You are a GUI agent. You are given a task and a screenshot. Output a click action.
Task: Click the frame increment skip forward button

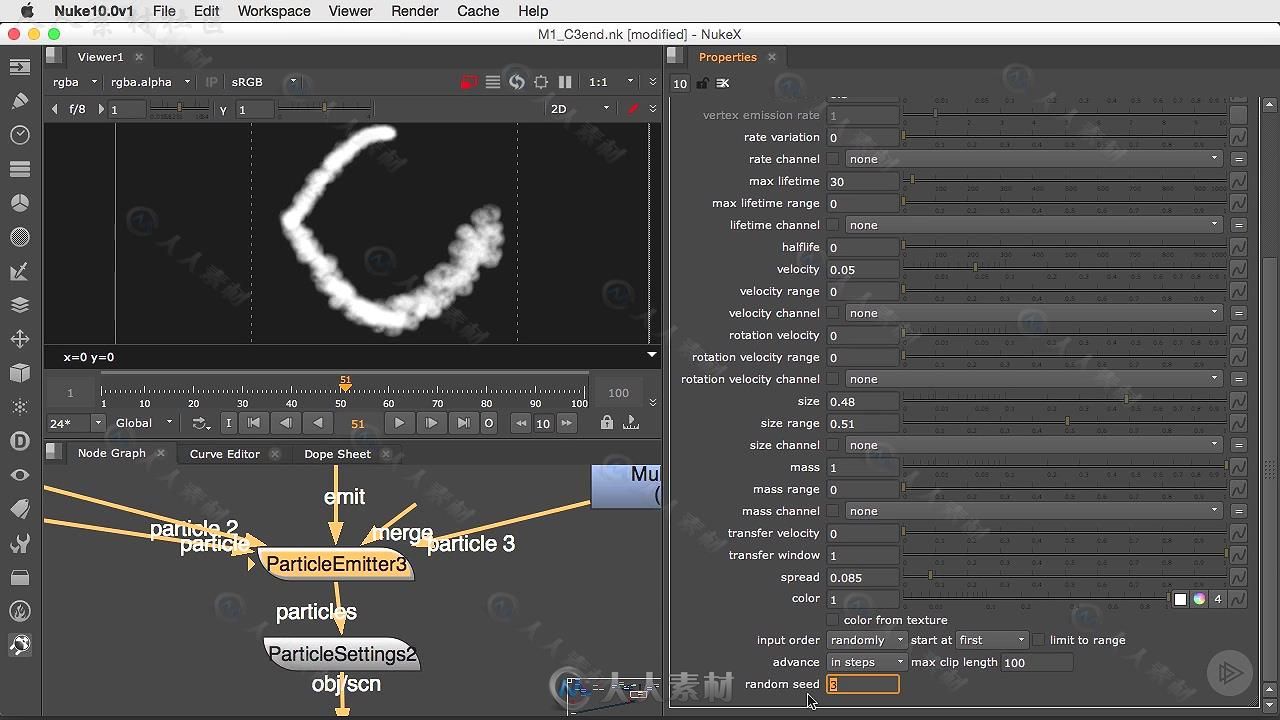[x=567, y=423]
